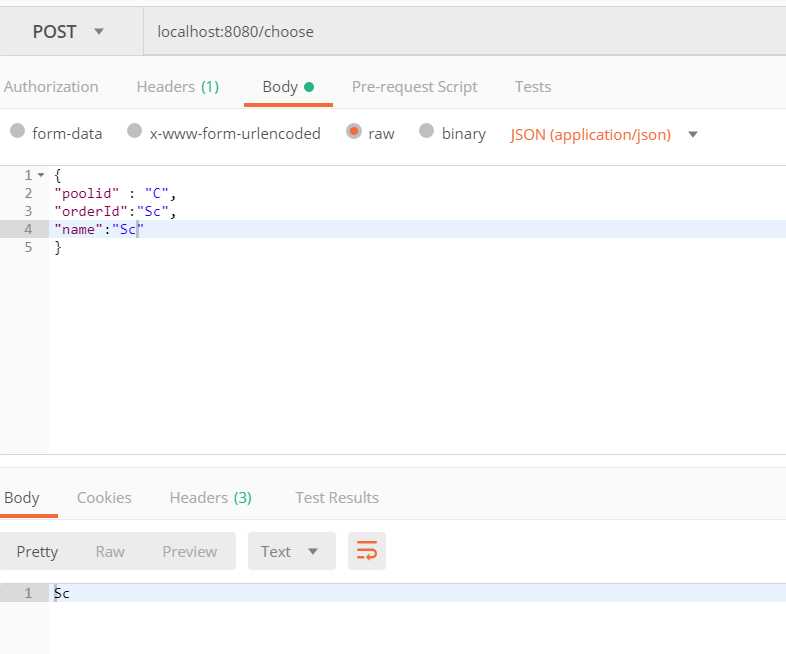Click the "name":"Sc" line in the editor
The width and height of the screenshot is (786, 654).
point(99,230)
